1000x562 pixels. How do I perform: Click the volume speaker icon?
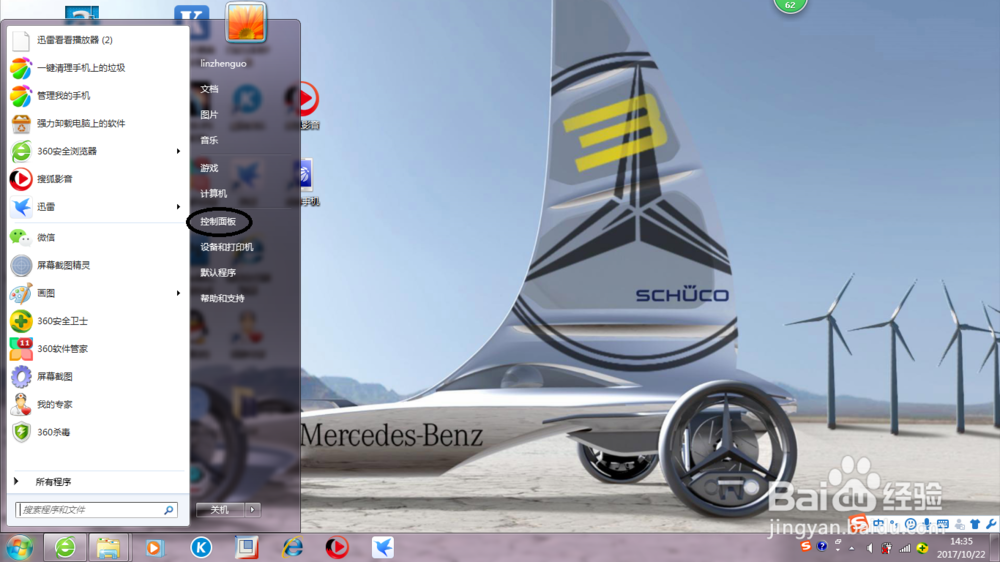869,548
